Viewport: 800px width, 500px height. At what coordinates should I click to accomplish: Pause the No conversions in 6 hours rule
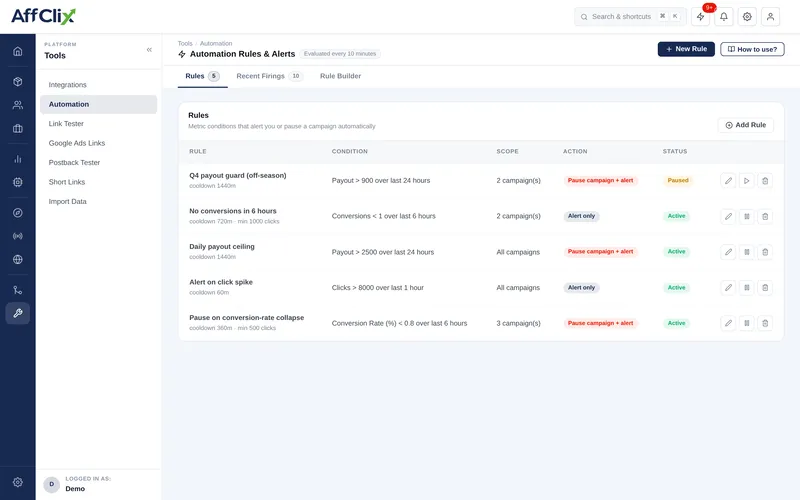point(746,216)
